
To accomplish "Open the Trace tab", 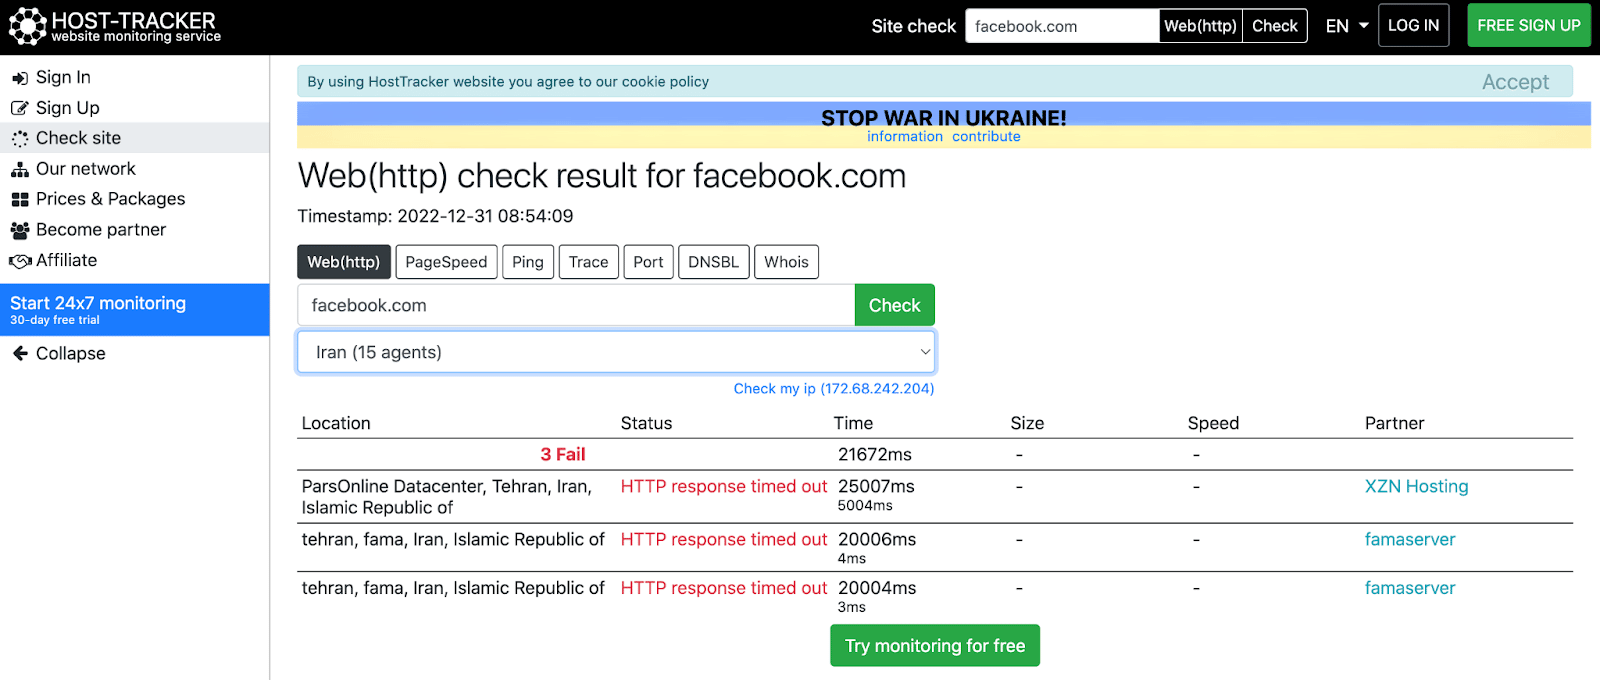I will (x=588, y=262).
